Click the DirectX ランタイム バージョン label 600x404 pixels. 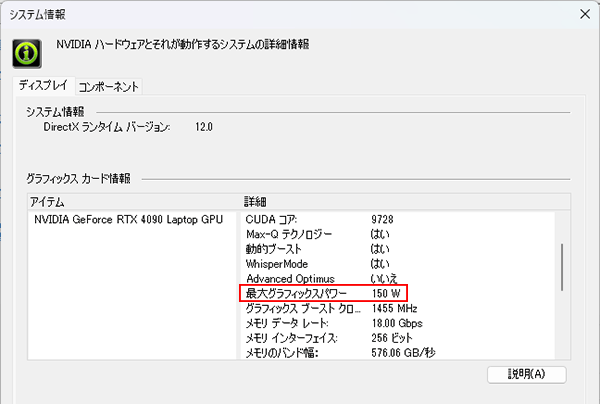[107, 127]
